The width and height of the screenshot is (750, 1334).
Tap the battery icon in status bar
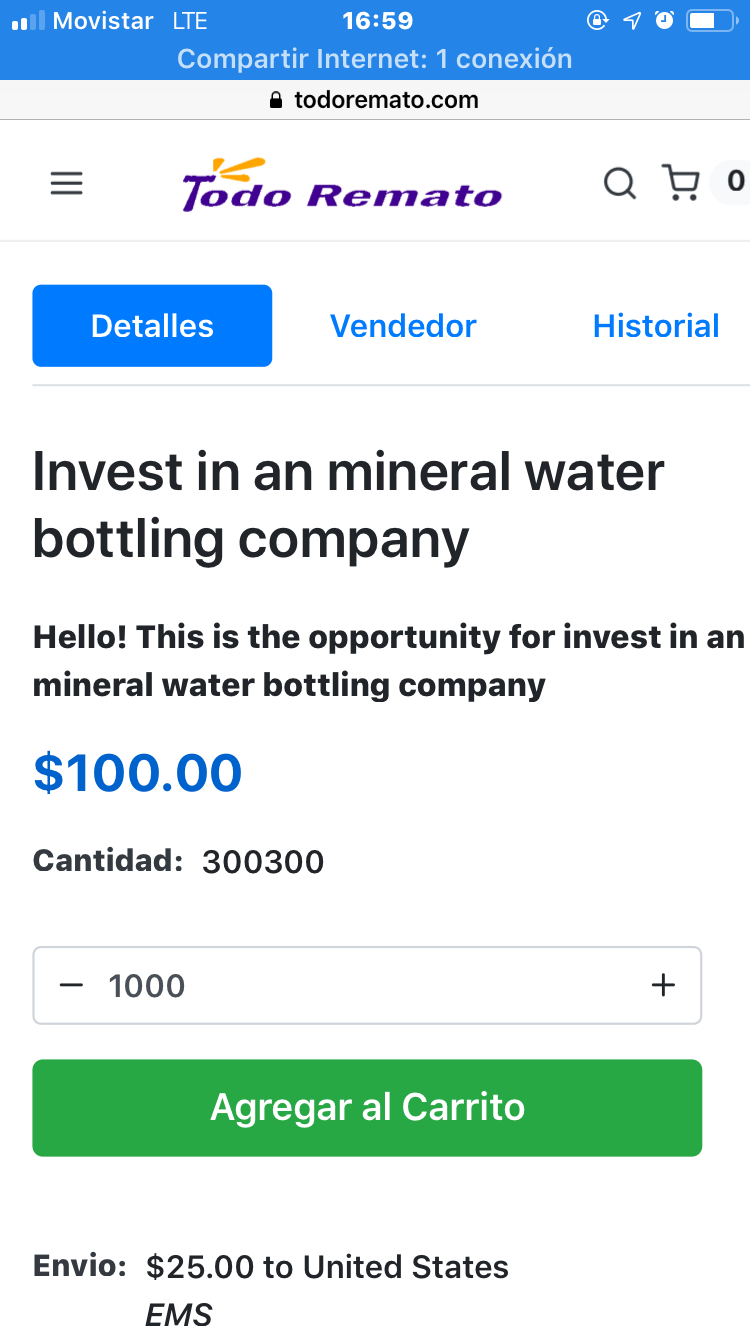point(711,20)
